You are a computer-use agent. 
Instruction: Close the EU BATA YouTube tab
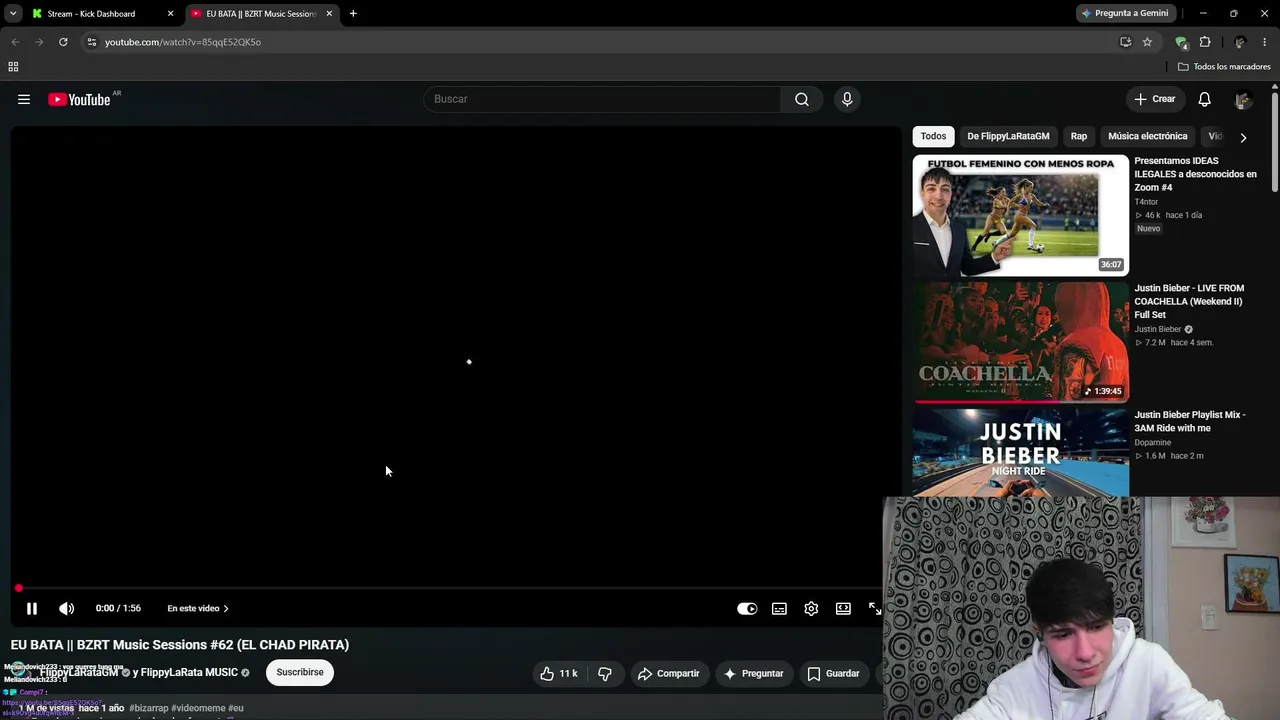pos(329,14)
